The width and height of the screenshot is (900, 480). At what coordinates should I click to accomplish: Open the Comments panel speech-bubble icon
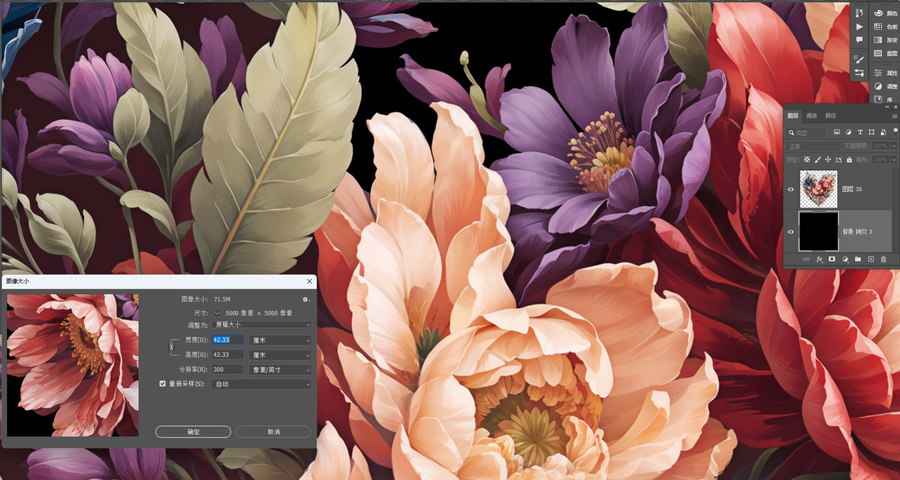point(859,40)
